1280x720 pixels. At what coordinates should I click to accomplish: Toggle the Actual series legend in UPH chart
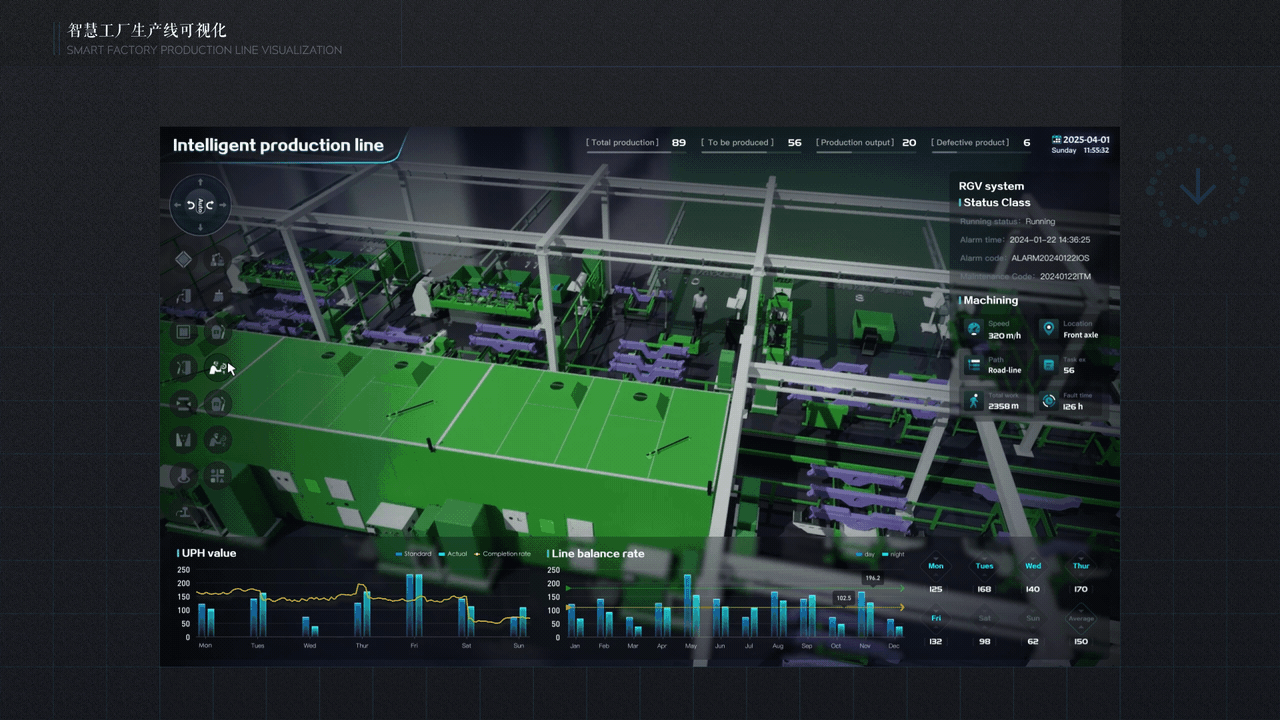tap(452, 553)
